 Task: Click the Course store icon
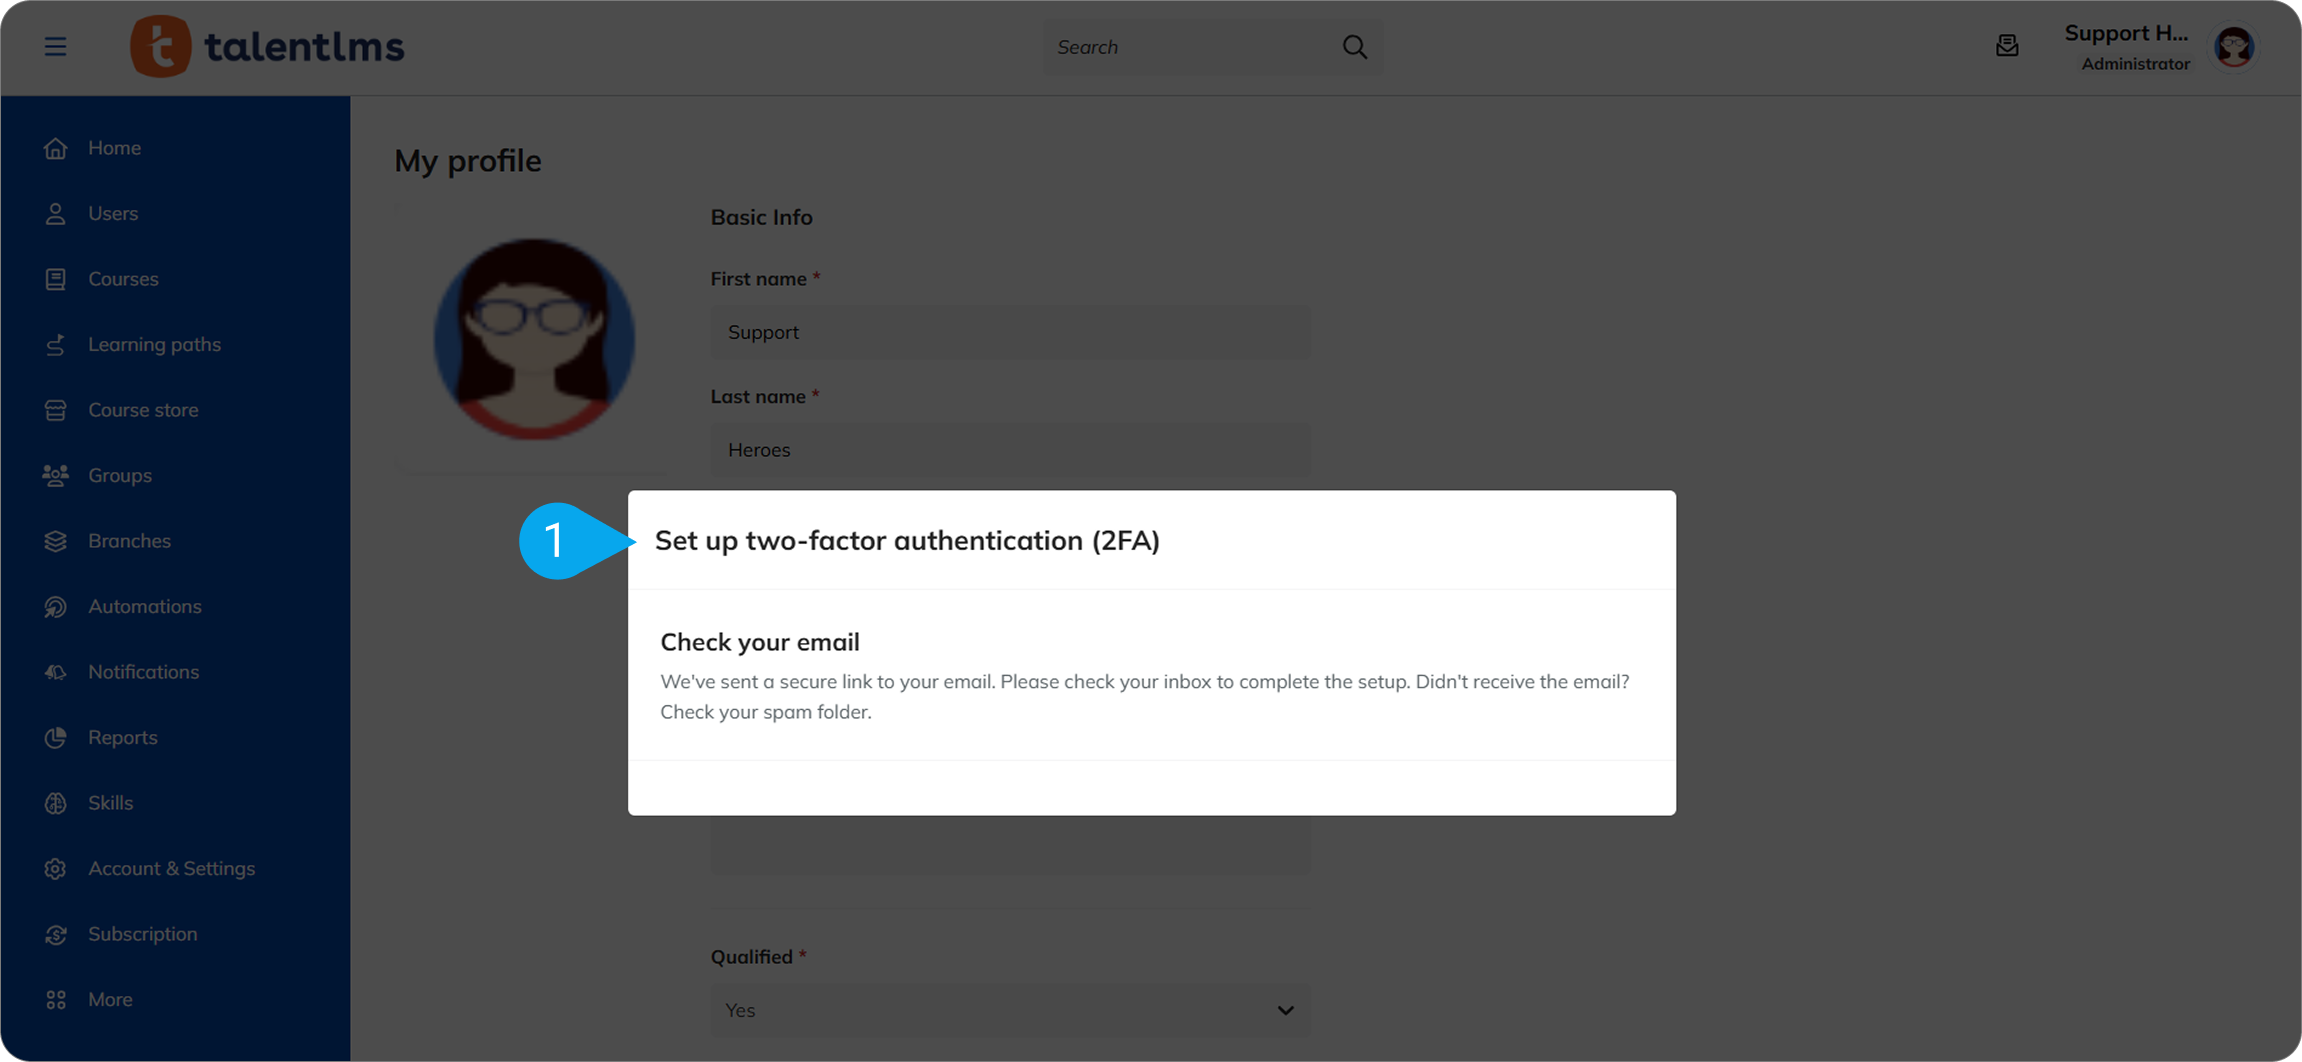click(55, 409)
